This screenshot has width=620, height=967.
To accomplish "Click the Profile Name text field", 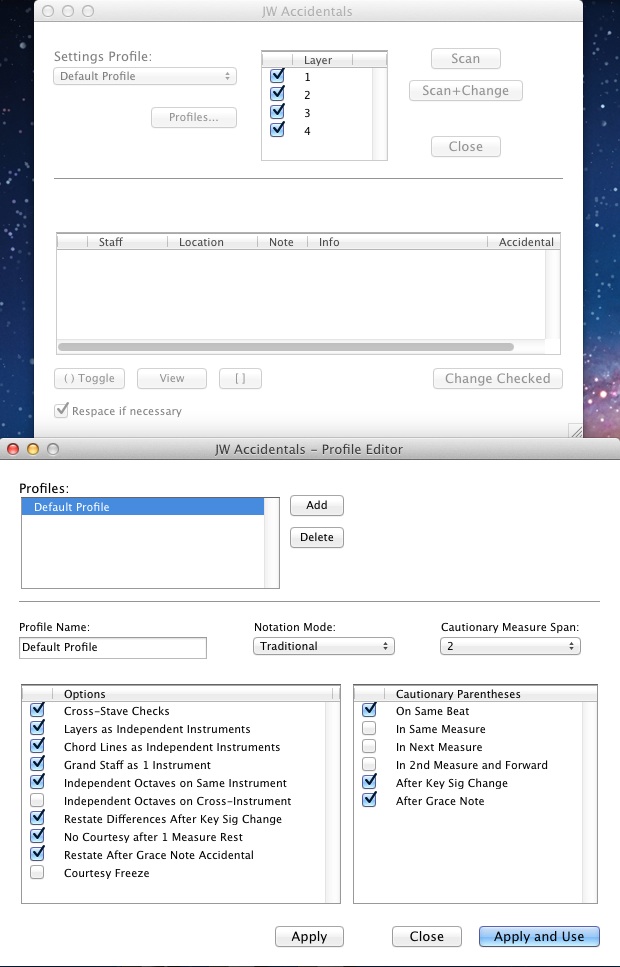I will (x=113, y=647).
